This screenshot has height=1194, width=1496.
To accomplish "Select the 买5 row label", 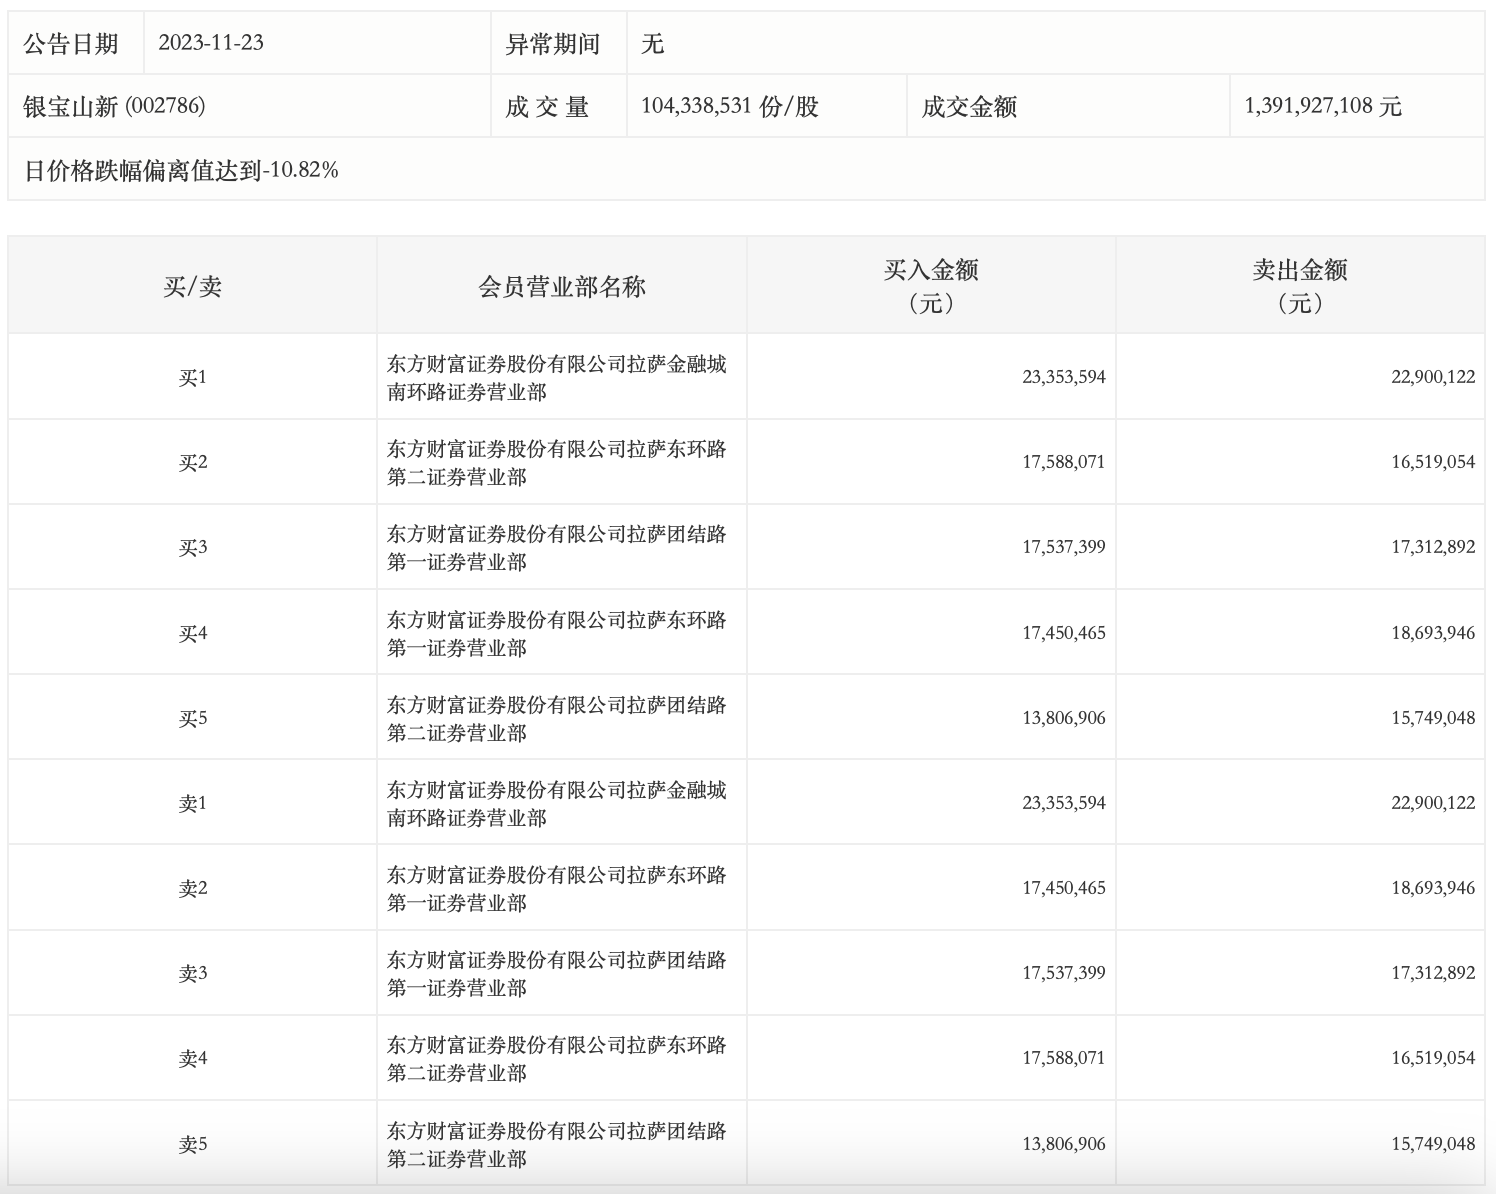I will pyautogui.click(x=192, y=718).
